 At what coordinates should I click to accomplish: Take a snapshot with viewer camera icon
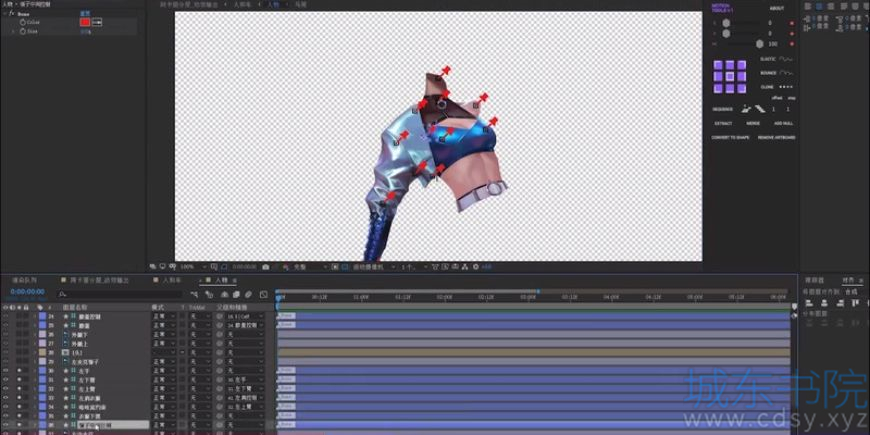click(x=266, y=267)
